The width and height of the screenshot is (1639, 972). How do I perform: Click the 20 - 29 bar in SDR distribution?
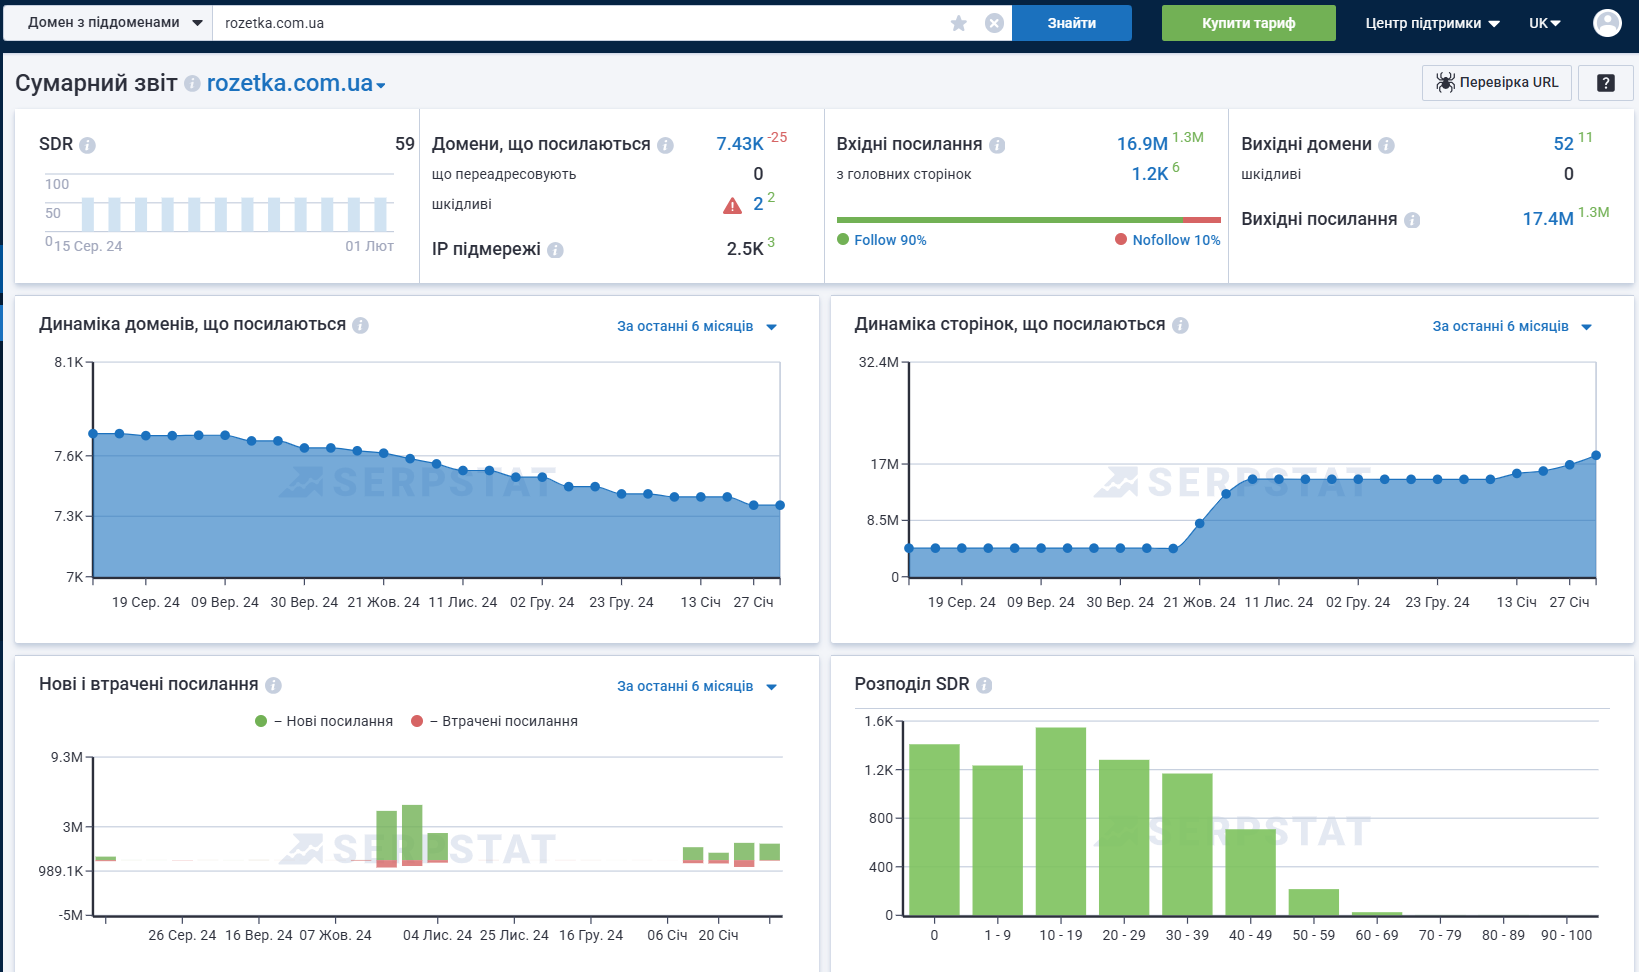1124,837
